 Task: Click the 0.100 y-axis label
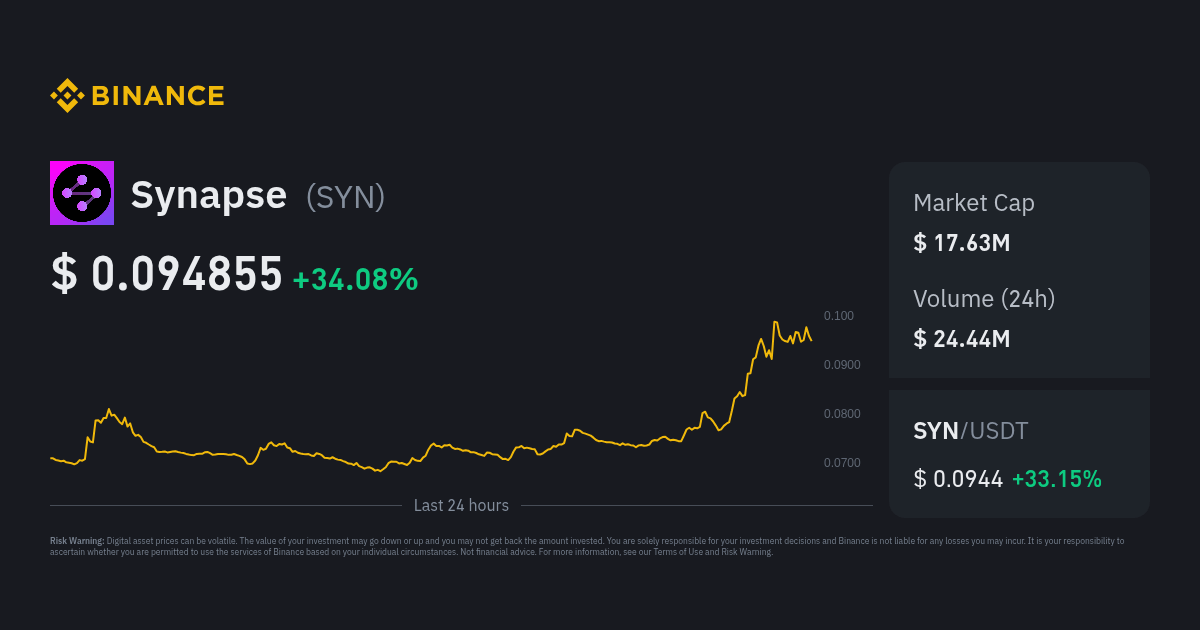coord(838,316)
